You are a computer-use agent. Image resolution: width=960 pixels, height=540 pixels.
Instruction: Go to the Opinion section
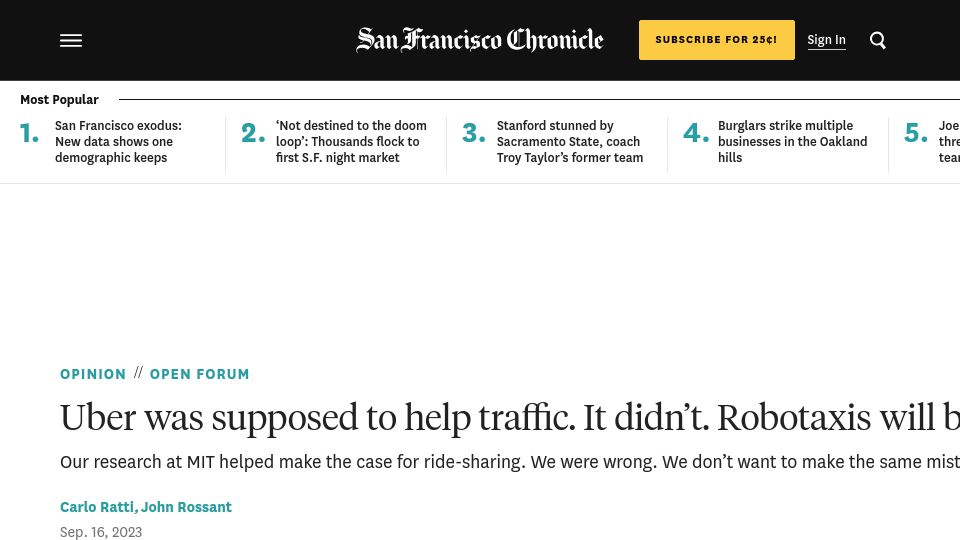pos(93,374)
